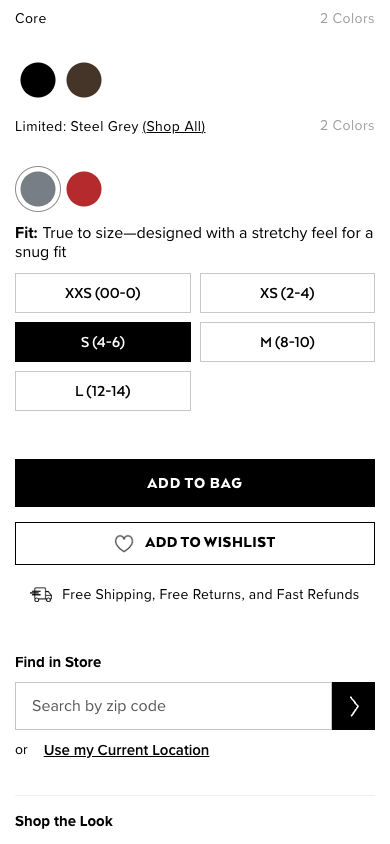This screenshot has width=390, height=844.
Task: Click the Add to Wishlist text
Action: [x=210, y=542]
